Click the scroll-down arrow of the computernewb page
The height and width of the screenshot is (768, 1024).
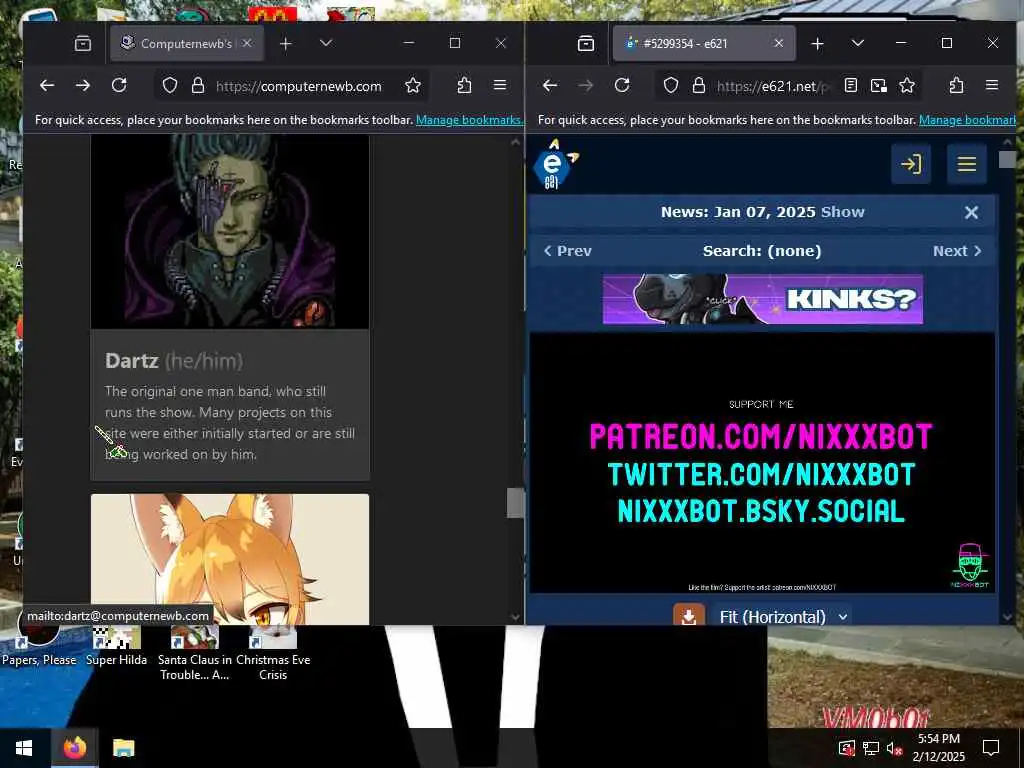click(x=515, y=616)
